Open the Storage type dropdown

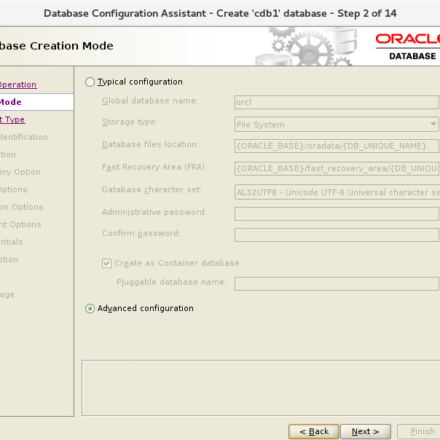point(336,125)
